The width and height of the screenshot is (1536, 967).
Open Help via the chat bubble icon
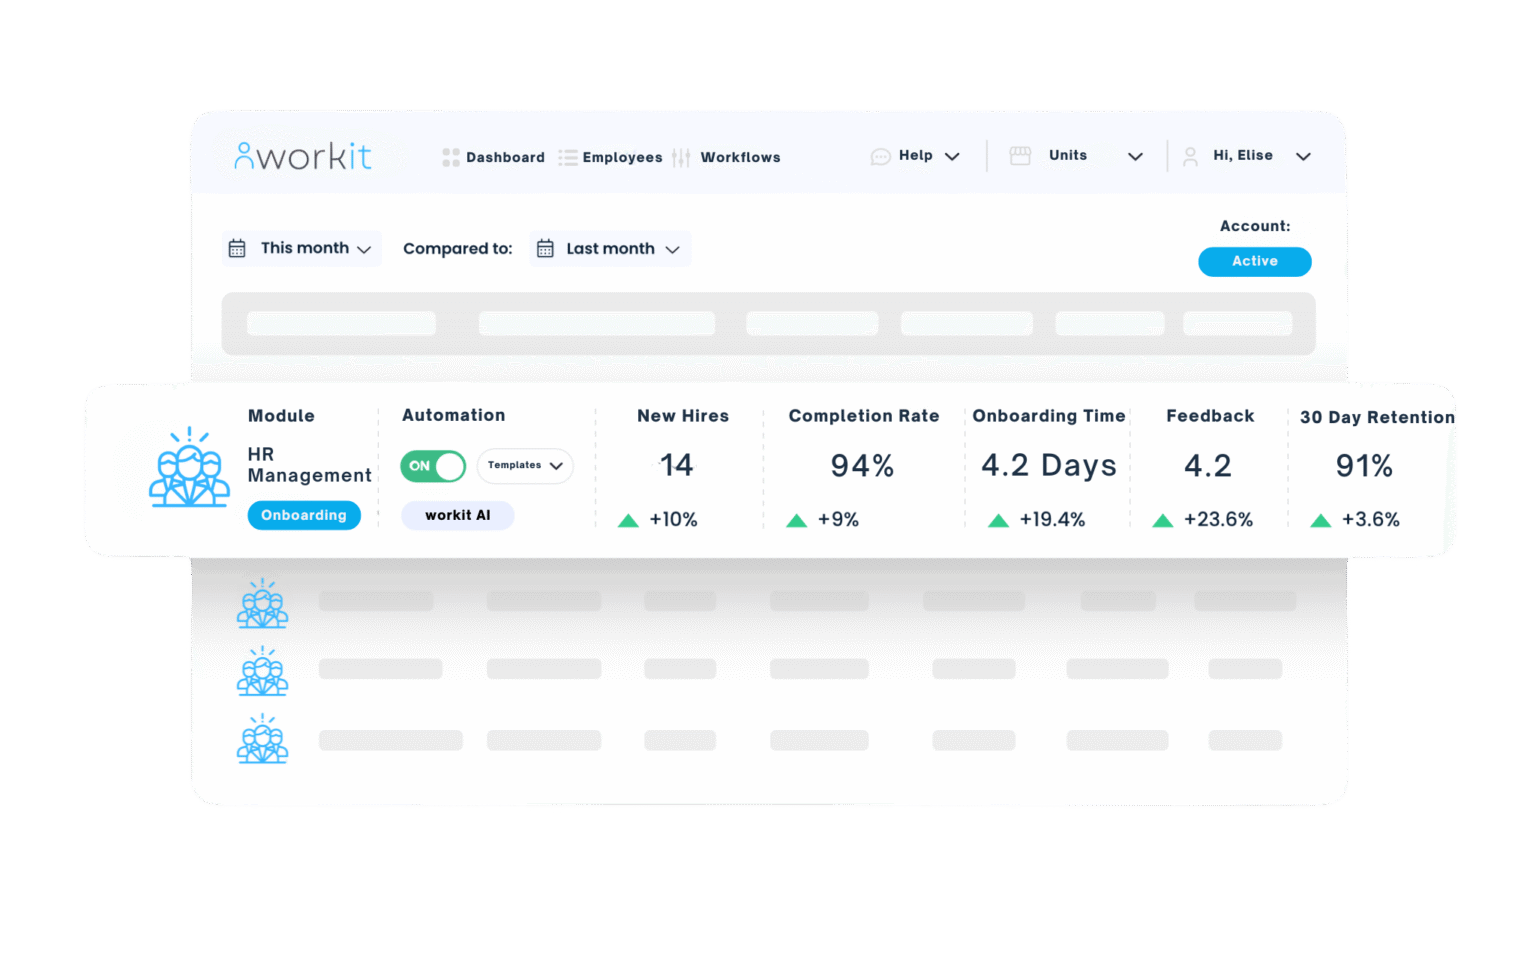click(x=880, y=156)
